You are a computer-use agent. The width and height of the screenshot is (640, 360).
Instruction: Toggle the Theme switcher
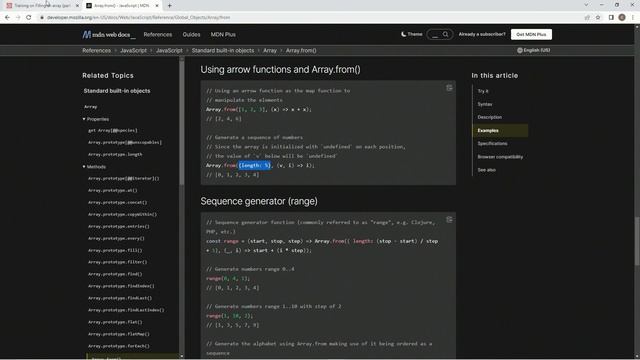[411, 34]
